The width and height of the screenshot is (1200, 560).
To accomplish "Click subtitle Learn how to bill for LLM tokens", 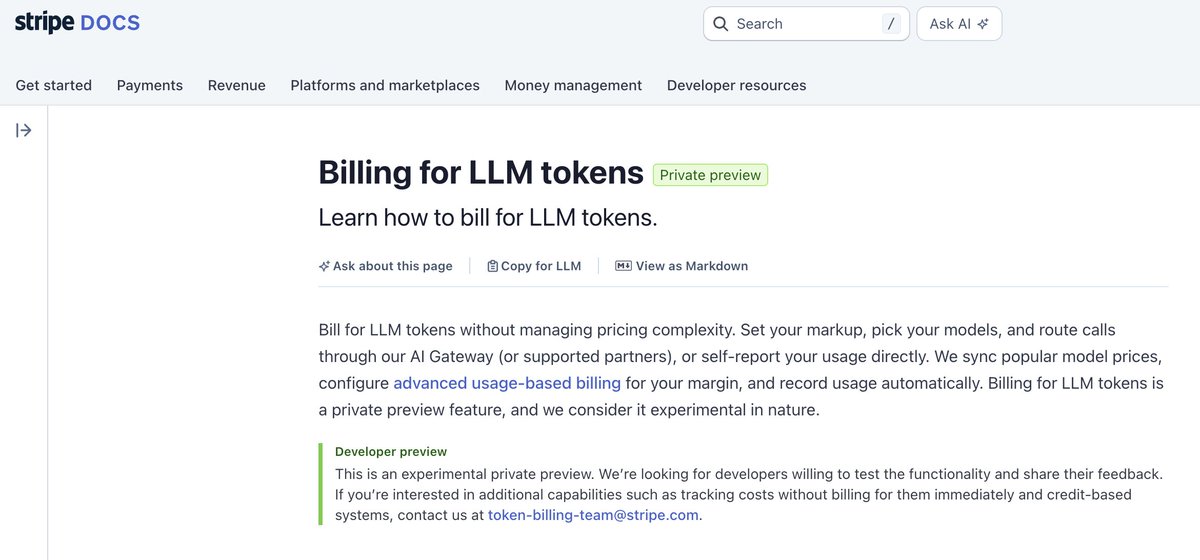I will [x=488, y=217].
